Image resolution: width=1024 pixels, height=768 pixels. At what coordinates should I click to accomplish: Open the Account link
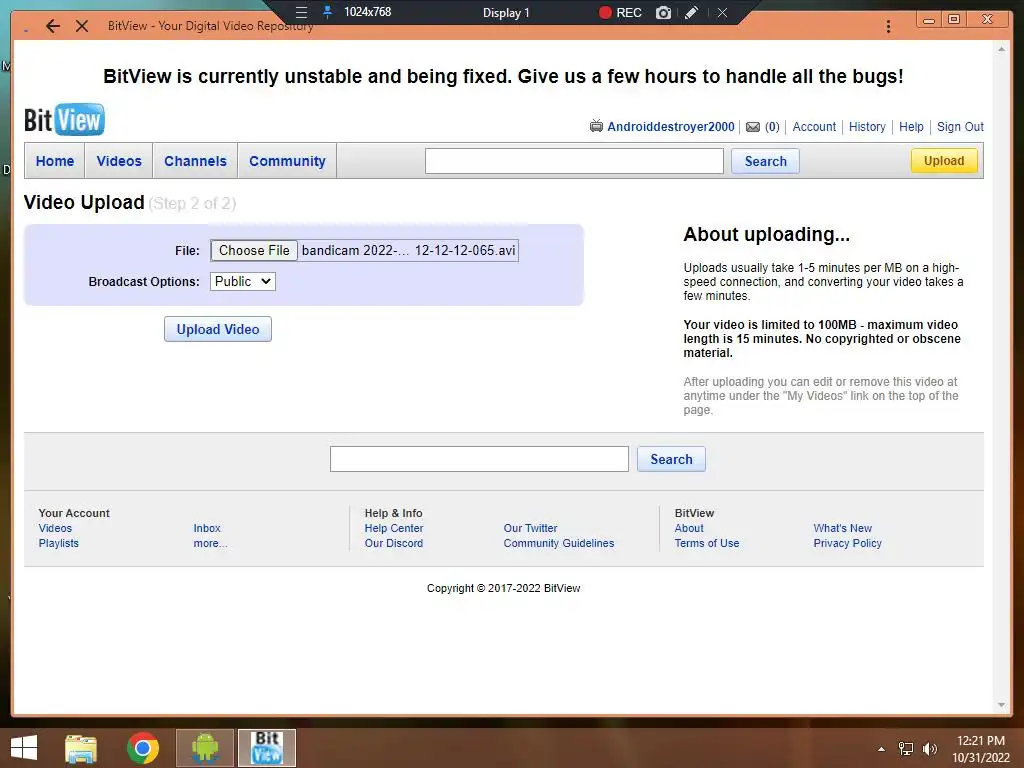pos(814,127)
